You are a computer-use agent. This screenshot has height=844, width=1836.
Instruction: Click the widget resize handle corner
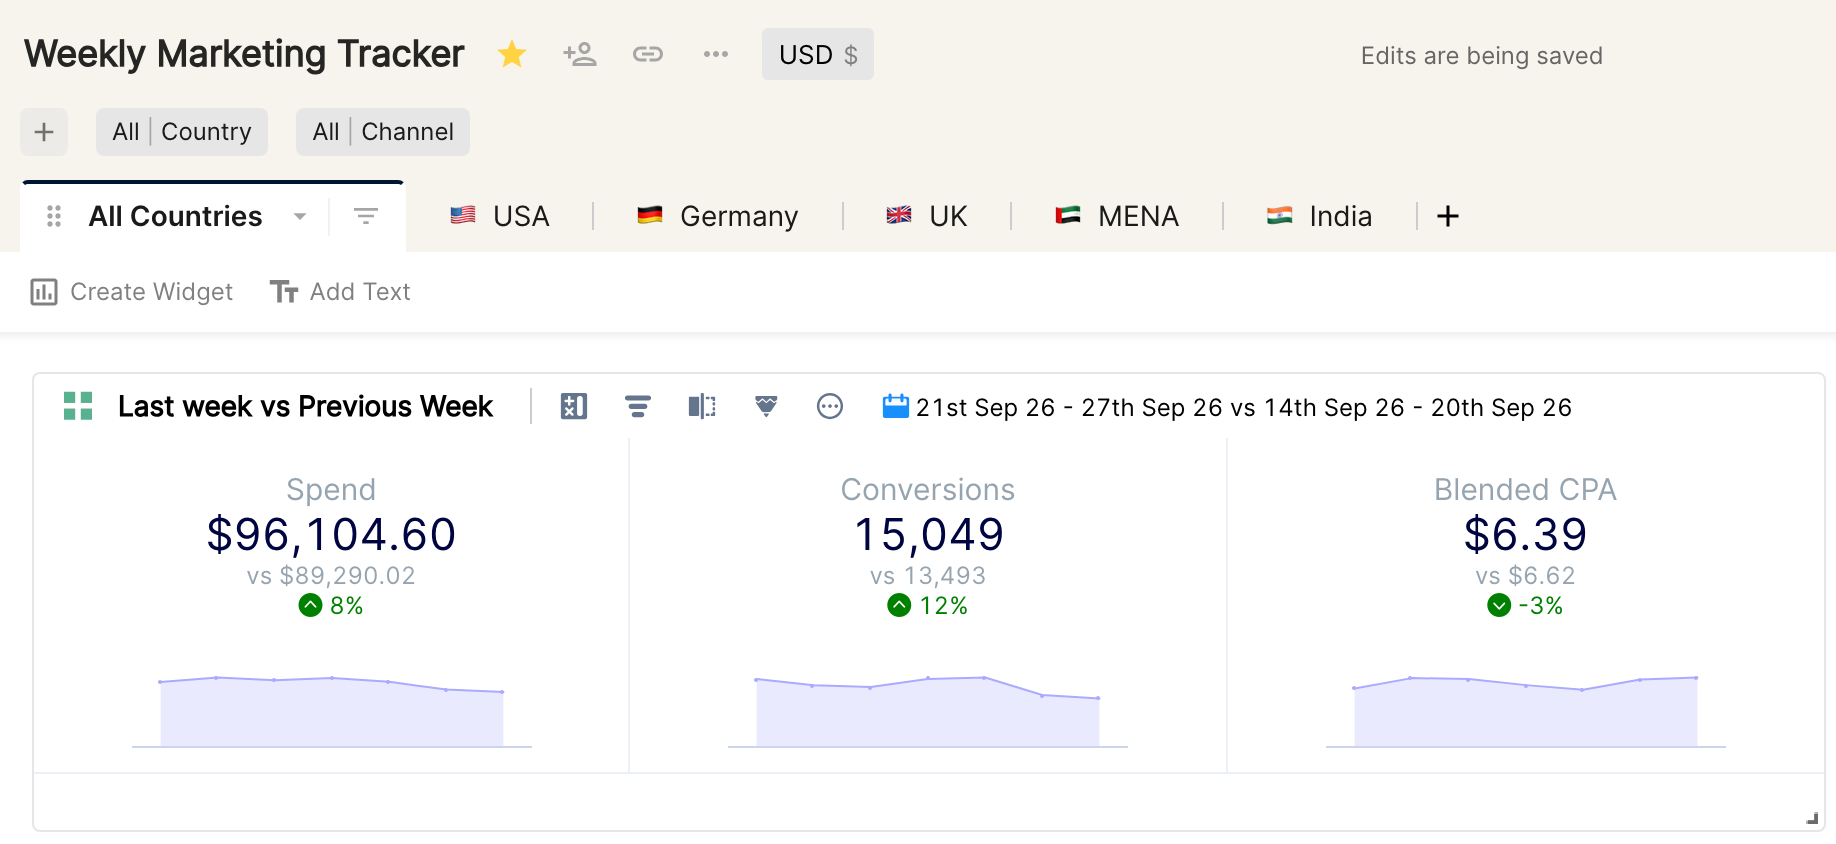(x=1812, y=819)
